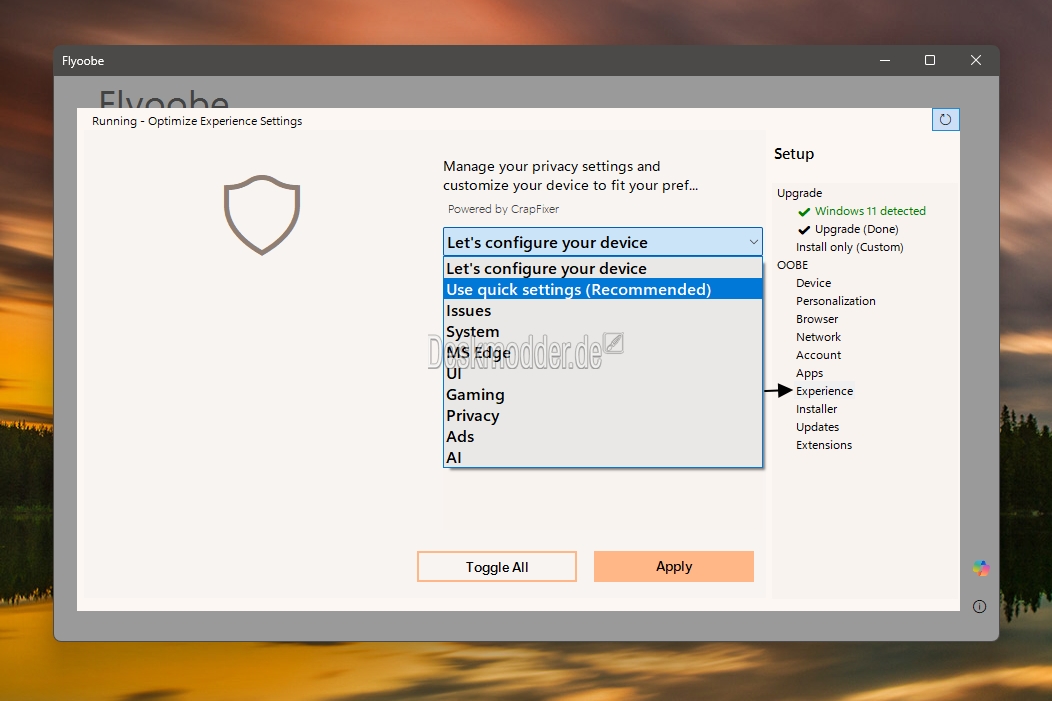Click the 'Powered by CrapFixer' text

(503, 209)
